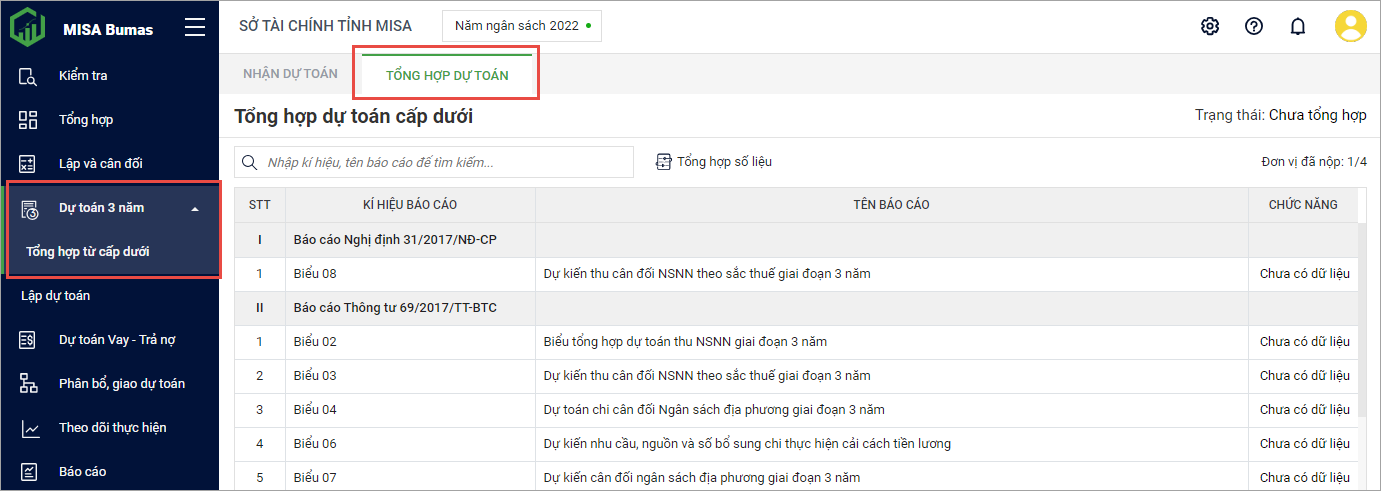Open Năm ngân sách 2022 dropdown
The height and width of the screenshot is (491, 1381).
522,26
